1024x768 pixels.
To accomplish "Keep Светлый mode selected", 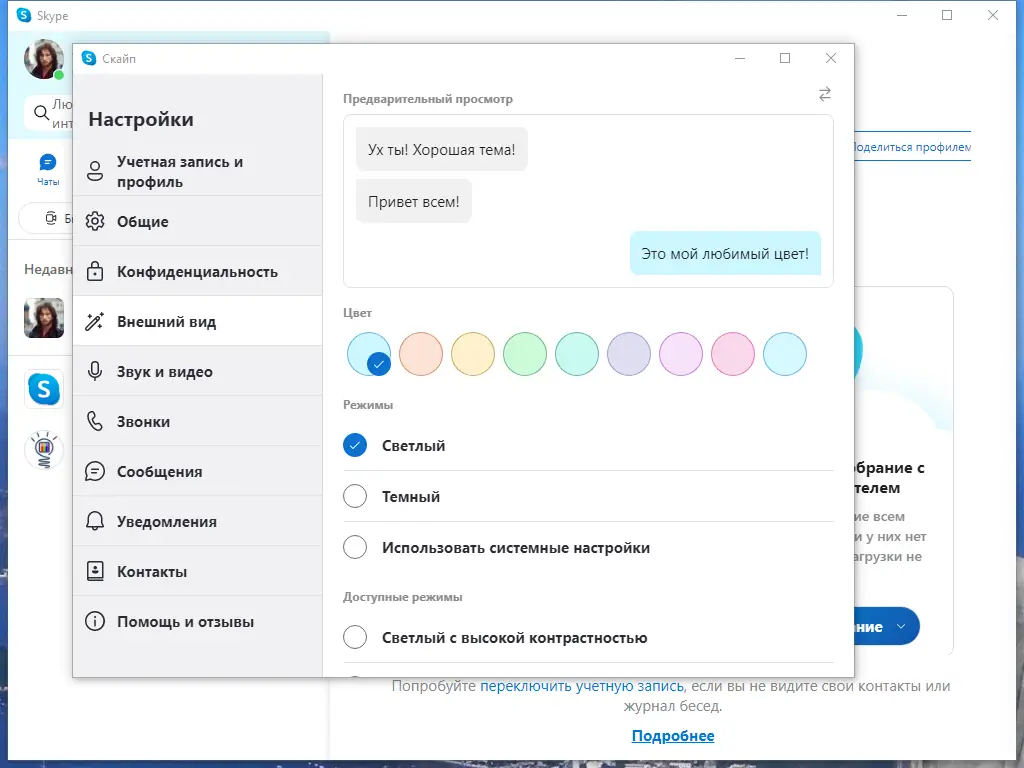I will tap(355, 446).
